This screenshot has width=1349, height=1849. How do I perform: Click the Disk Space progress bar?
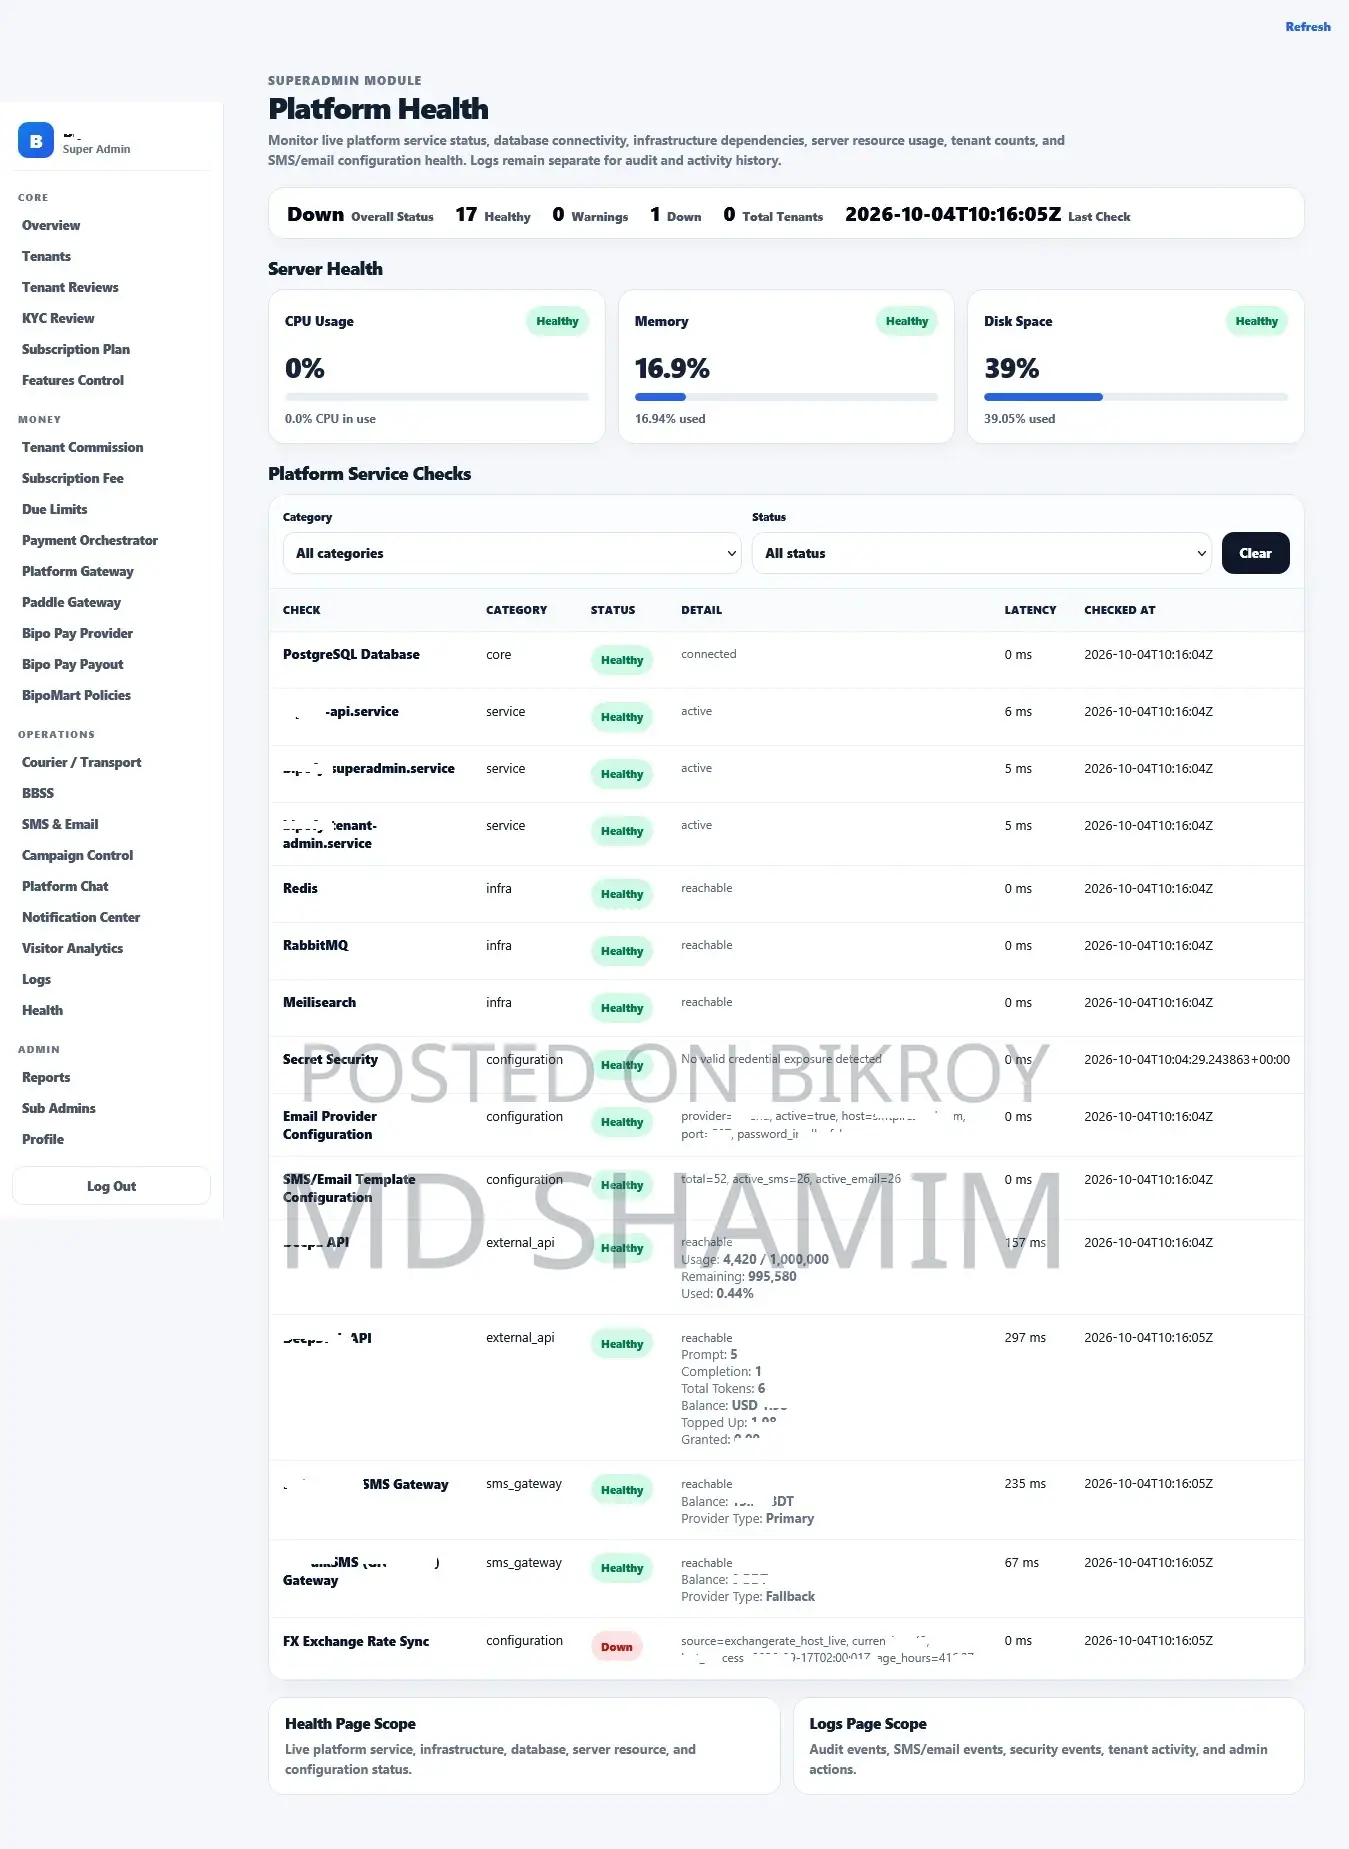click(x=1135, y=397)
